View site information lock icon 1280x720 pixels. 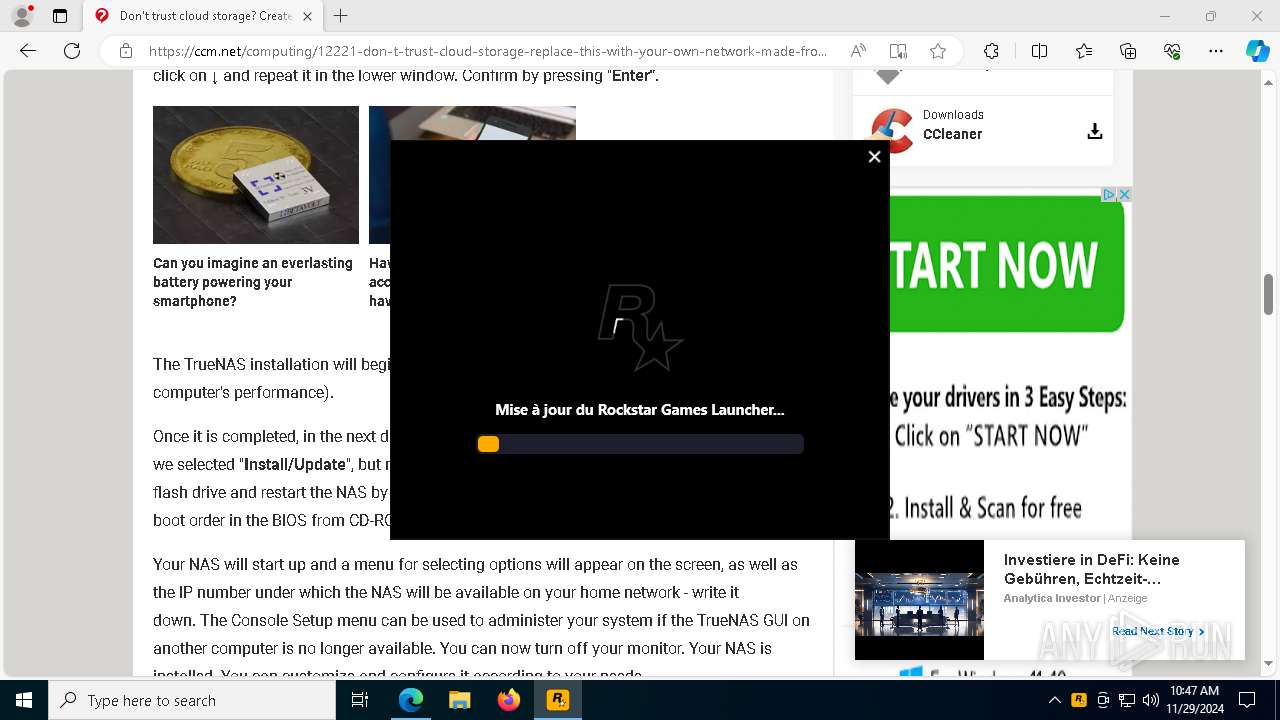[125, 51]
